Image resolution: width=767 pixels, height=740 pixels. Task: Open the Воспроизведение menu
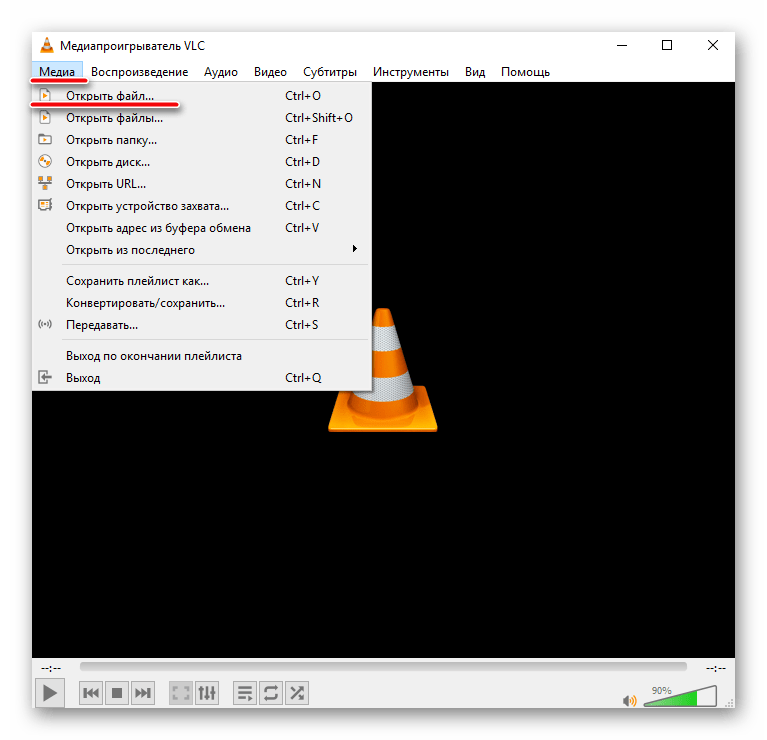[x=139, y=72]
